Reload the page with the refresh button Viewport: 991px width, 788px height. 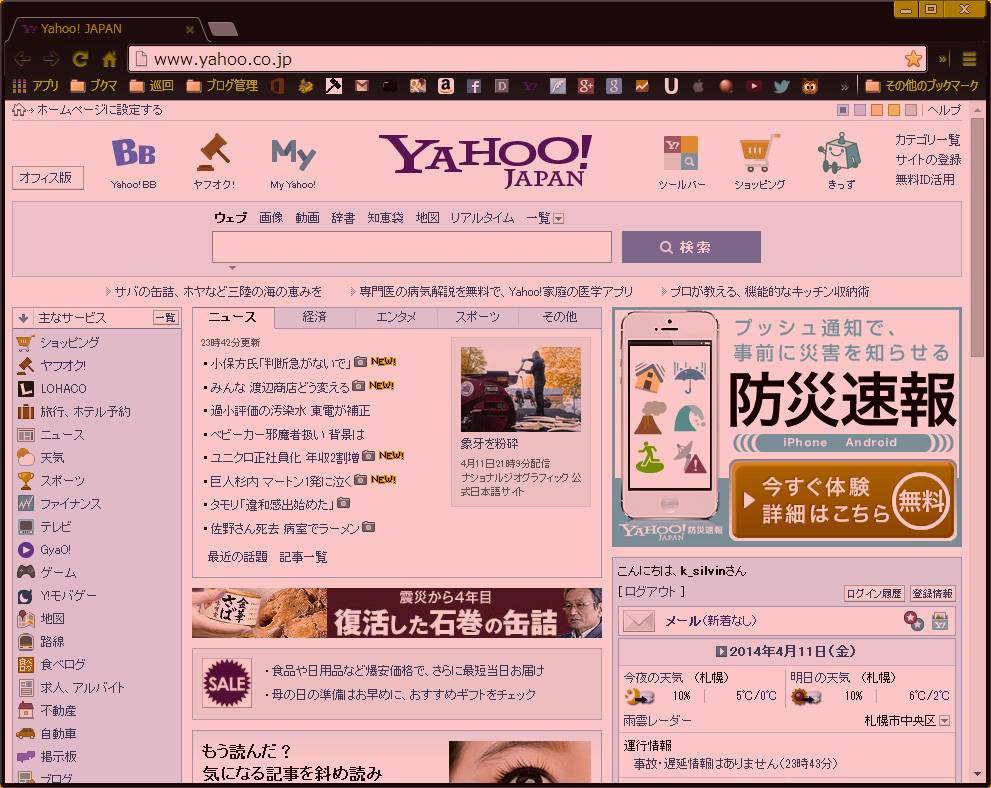click(x=80, y=59)
